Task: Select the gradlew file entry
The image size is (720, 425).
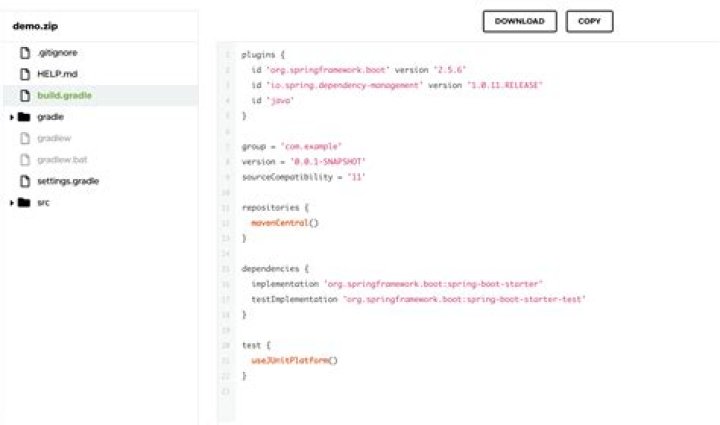Action: pyautogui.click(x=54, y=138)
